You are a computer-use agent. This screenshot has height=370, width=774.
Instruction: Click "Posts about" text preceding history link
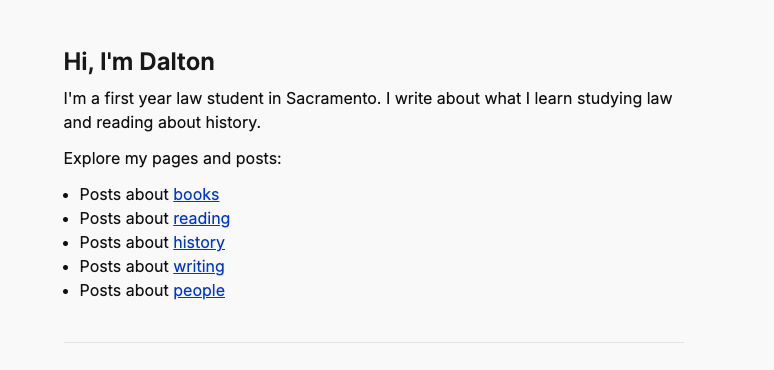coord(124,243)
